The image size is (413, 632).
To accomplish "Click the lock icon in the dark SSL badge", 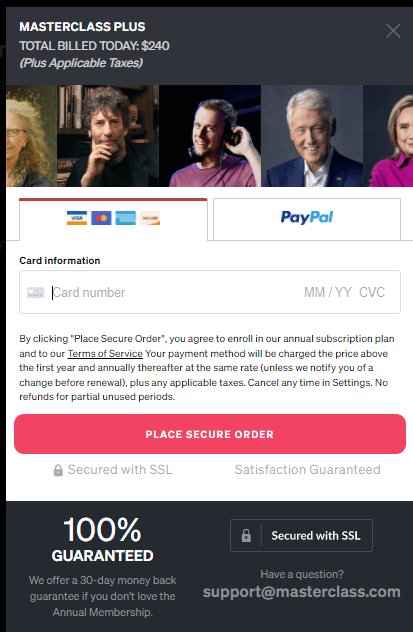I will [246, 536].
